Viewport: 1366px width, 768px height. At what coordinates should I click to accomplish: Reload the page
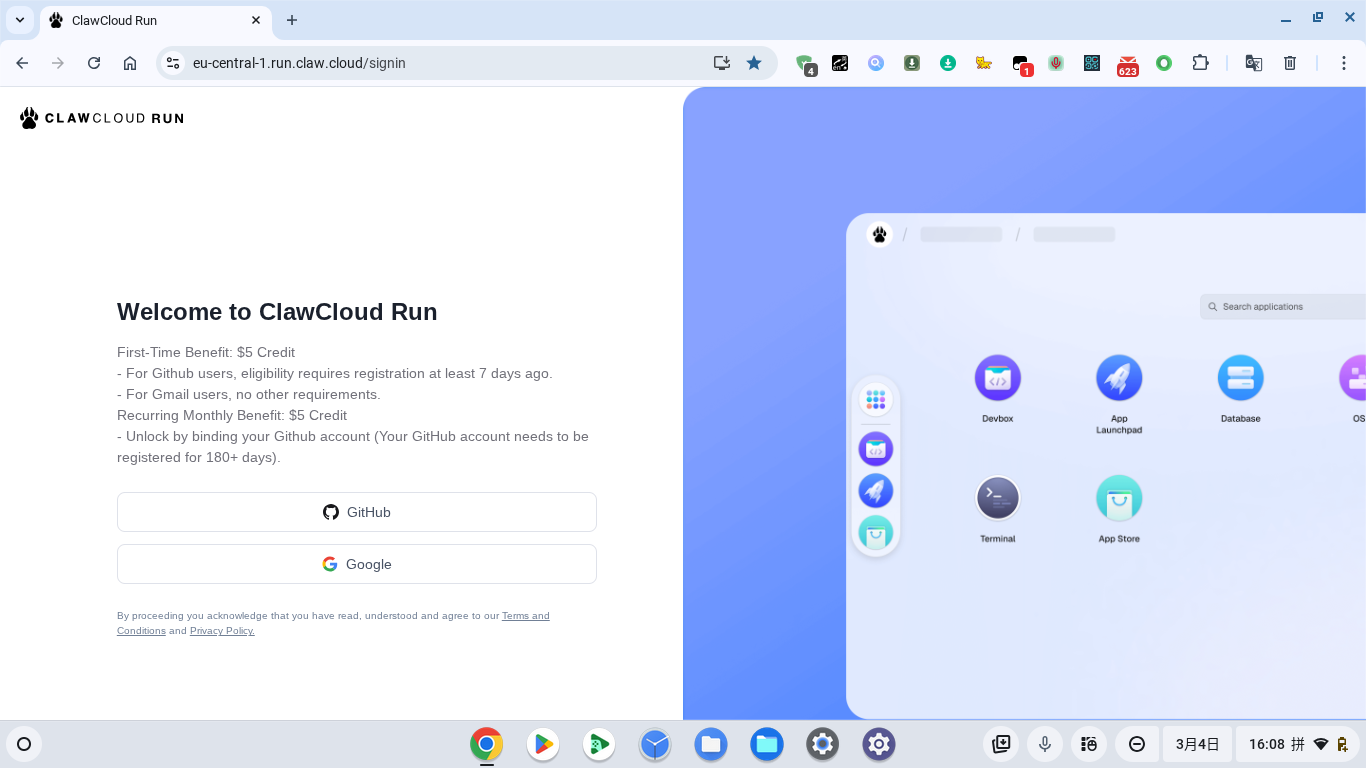click(94, 63)
